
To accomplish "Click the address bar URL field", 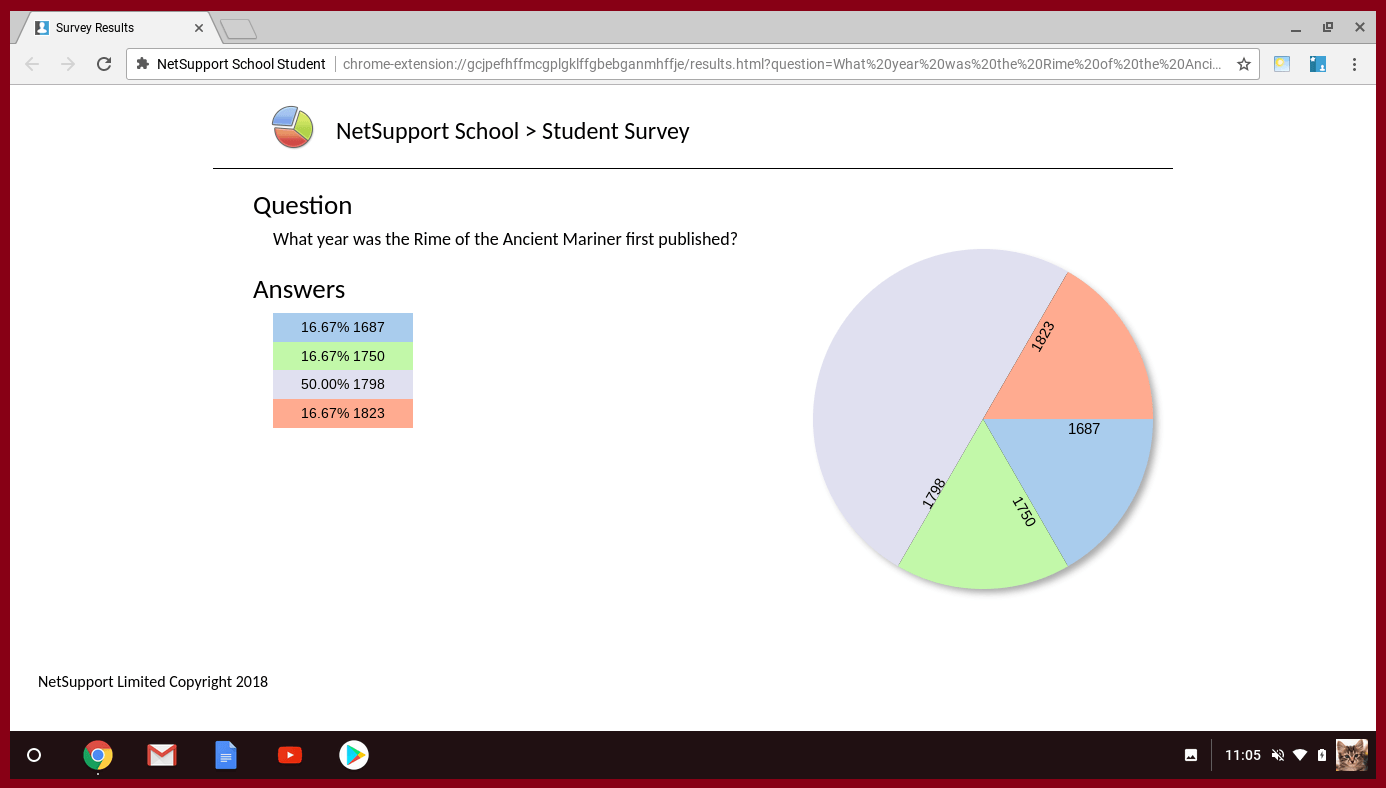I will point(780,64).
